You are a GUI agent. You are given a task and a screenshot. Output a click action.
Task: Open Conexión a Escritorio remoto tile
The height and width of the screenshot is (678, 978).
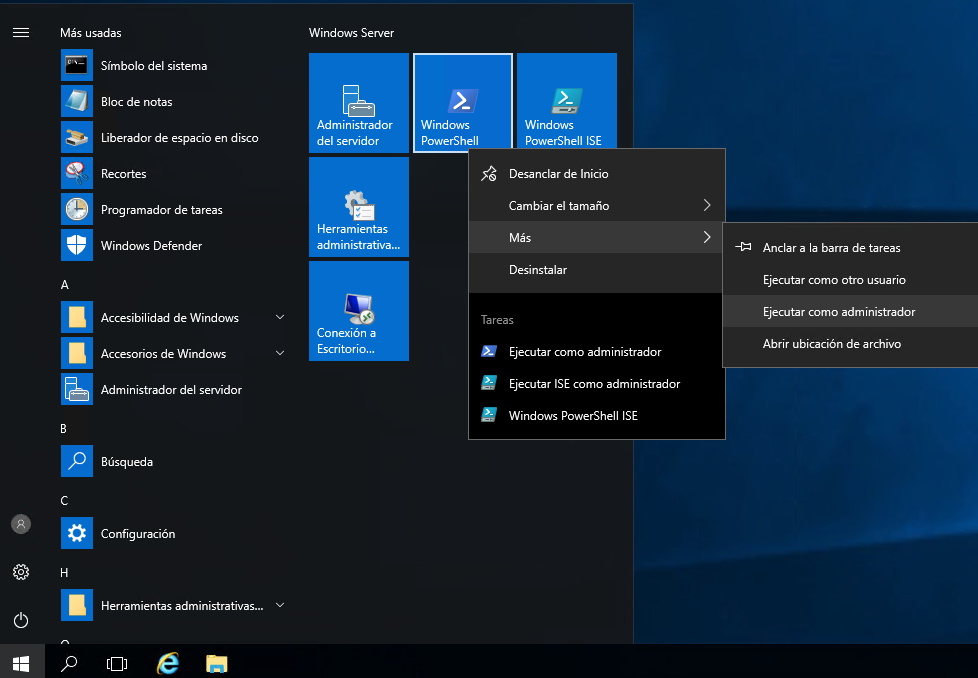click(359, 311)
